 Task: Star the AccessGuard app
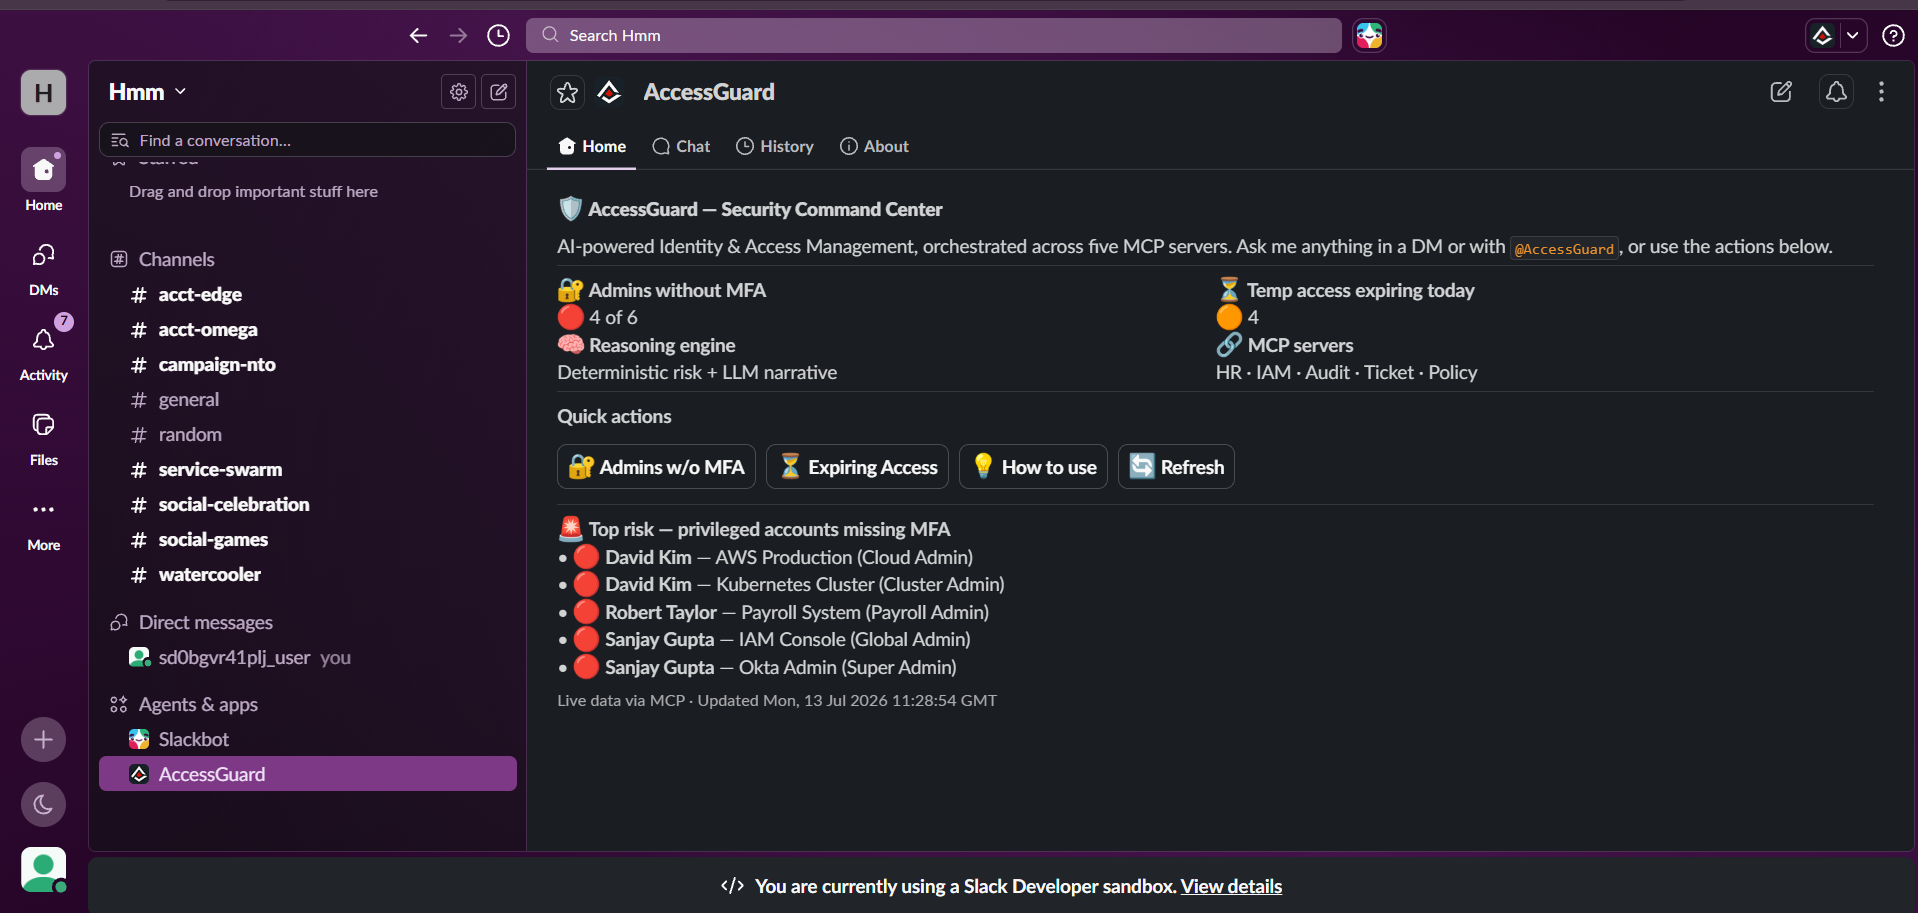(x=567, y=92)
